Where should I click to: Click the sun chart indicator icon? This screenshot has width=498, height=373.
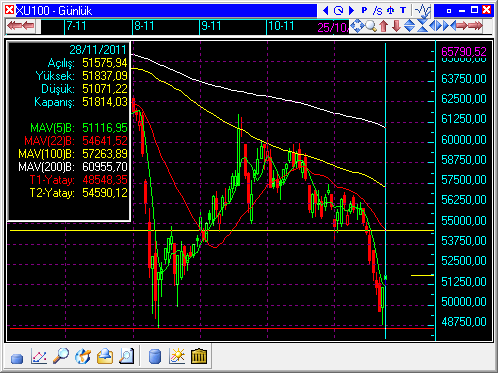(177, 356)
